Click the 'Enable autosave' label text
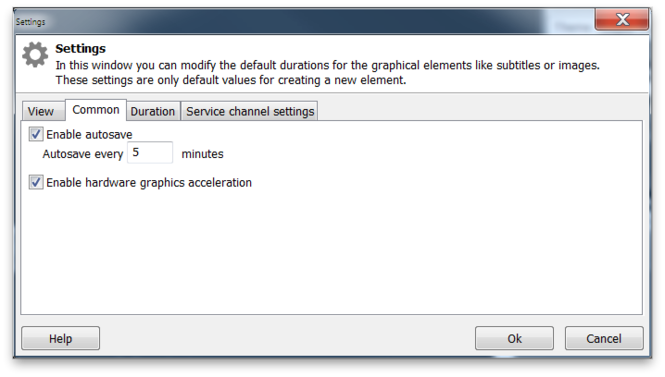This screenshot has height=377, width=665. tap(89, 134)
